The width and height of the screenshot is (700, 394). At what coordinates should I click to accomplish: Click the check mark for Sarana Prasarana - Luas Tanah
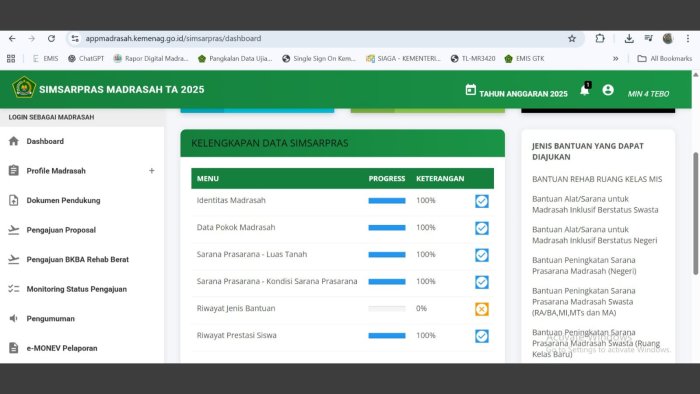(x=482, y=255)
